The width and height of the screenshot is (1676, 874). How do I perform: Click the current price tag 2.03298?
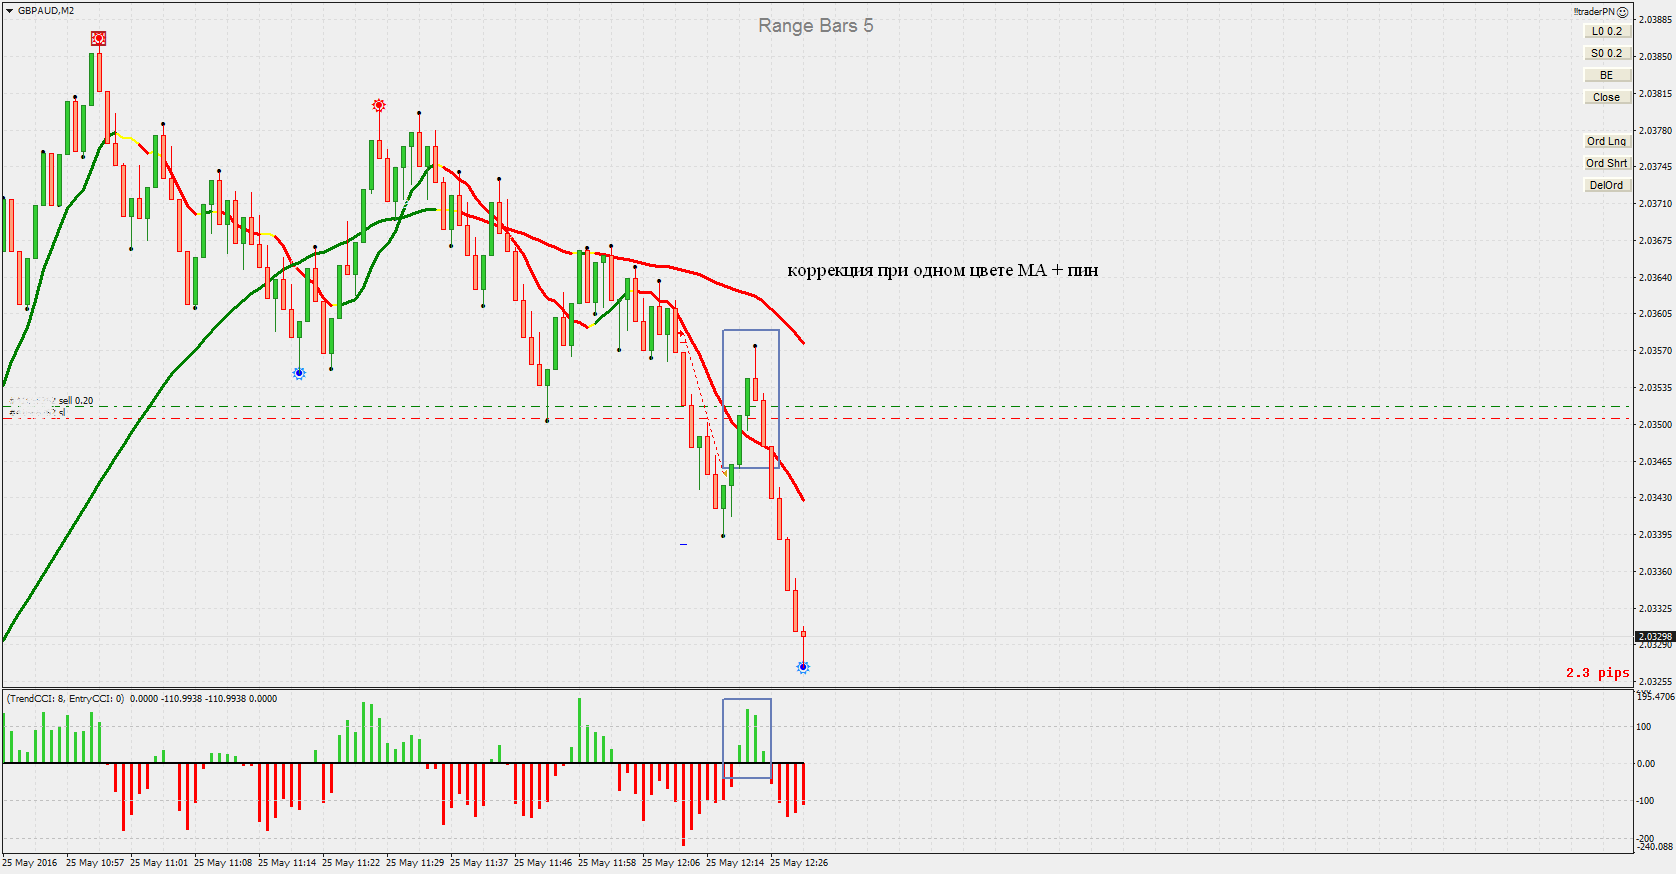(1655, 636)
